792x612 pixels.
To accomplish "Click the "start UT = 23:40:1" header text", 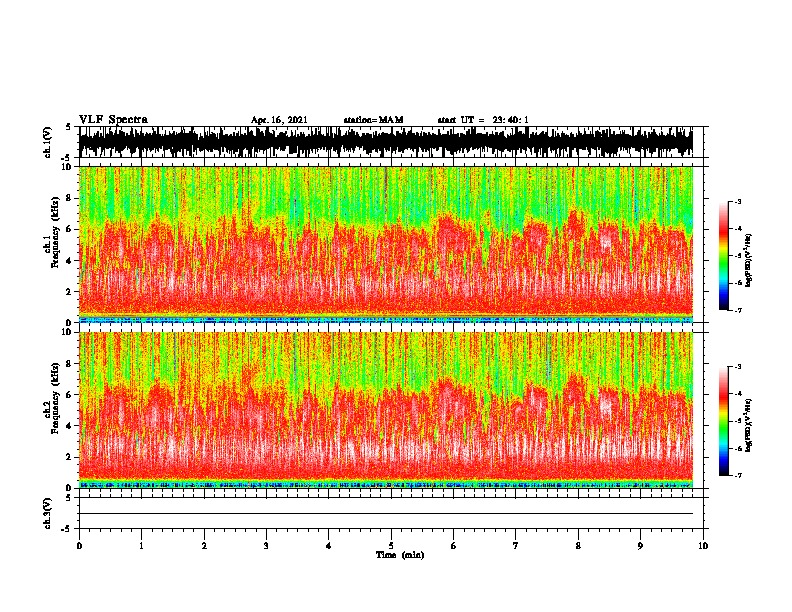I will point(483,120).
